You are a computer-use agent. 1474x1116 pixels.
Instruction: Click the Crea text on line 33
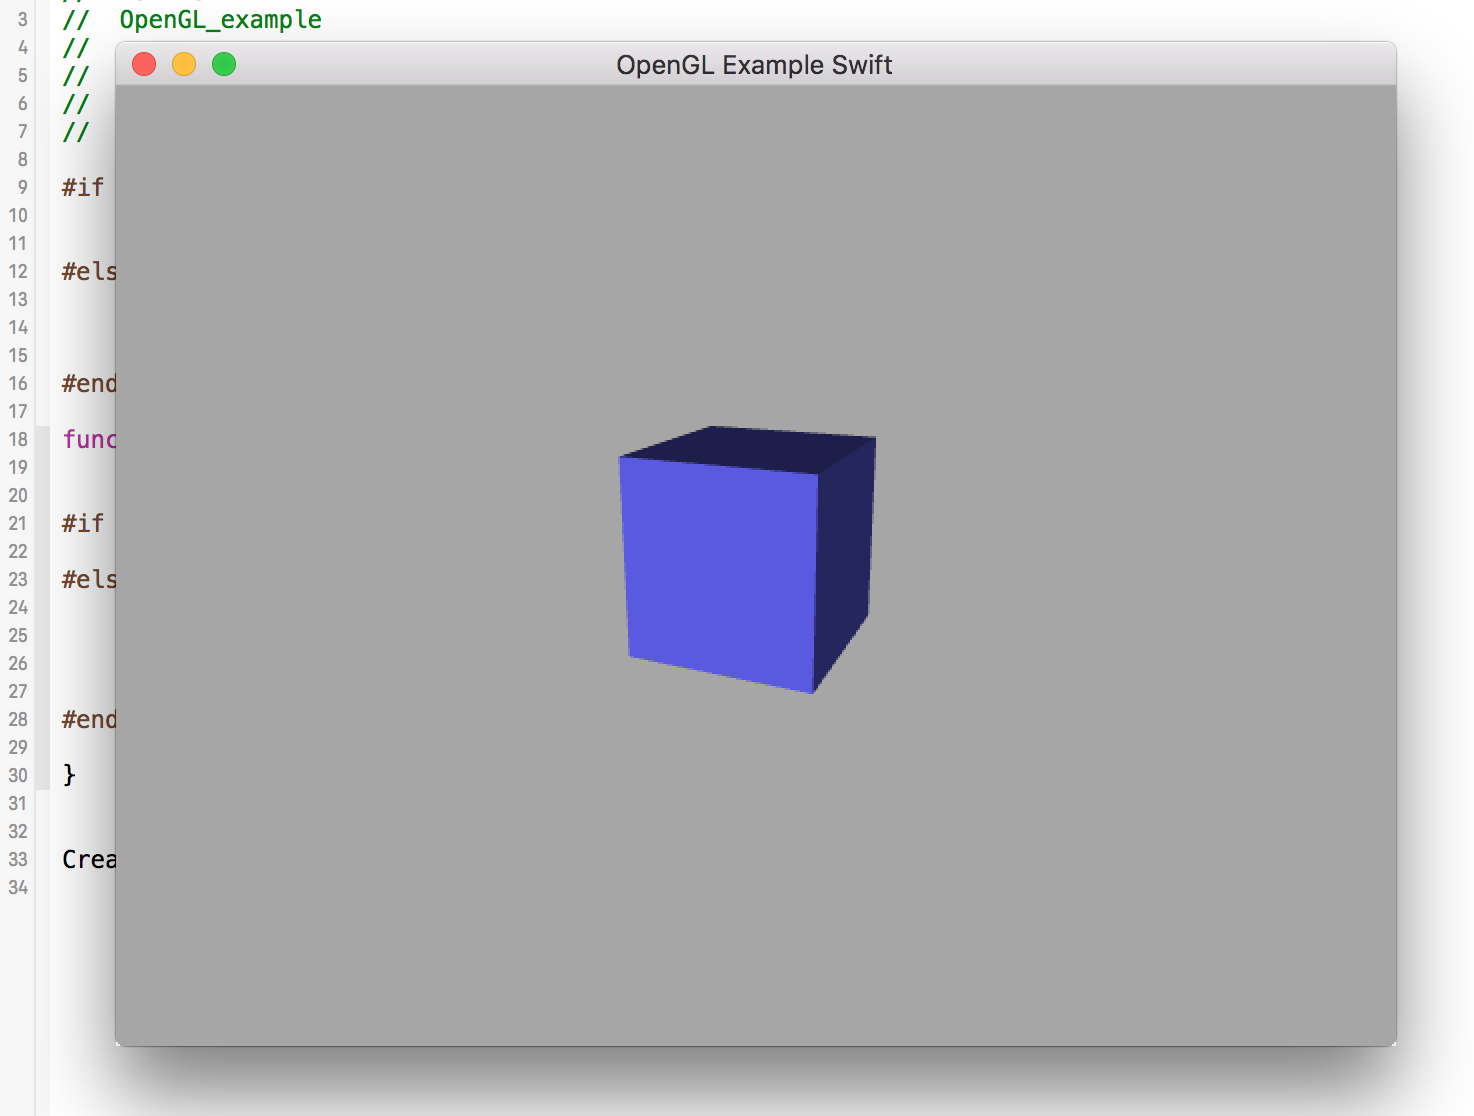[89, 860]
